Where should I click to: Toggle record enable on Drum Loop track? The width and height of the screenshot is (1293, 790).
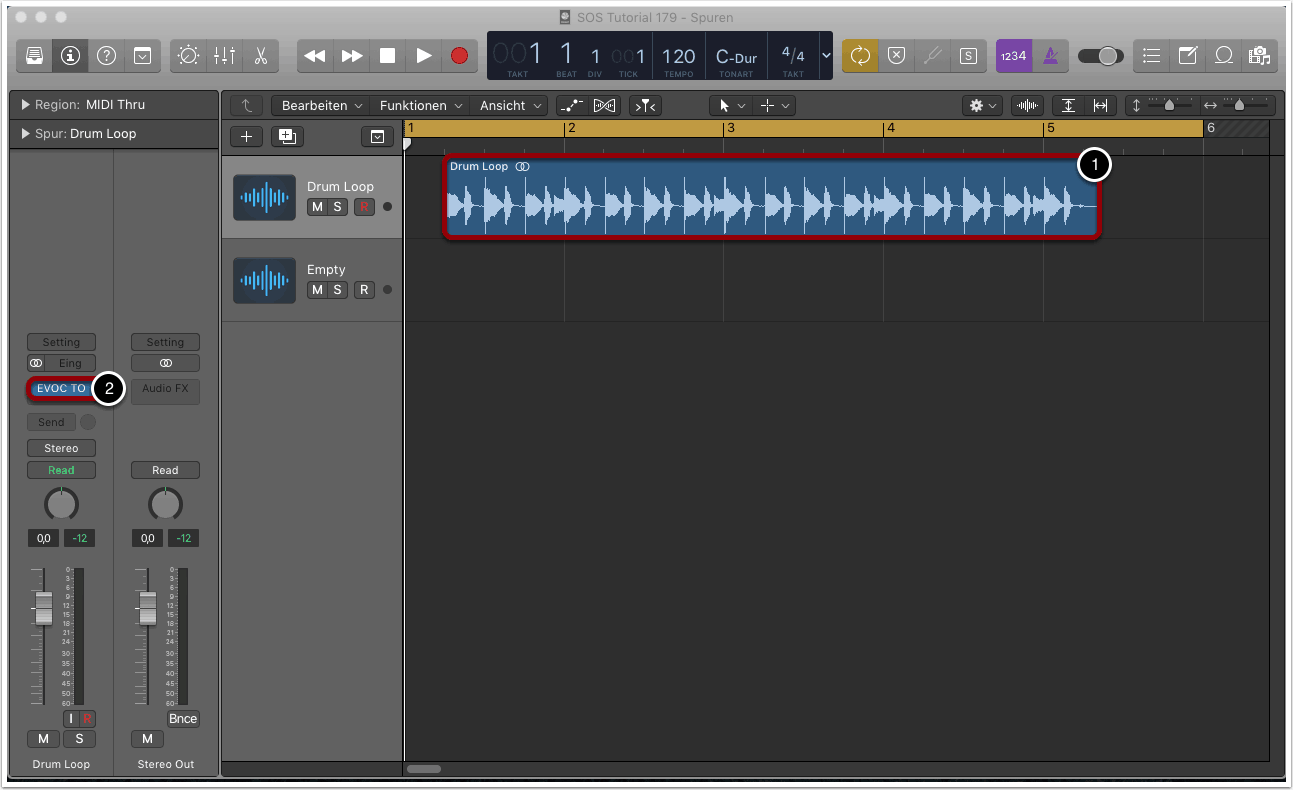pyautogui.click(x=364, y=207)
